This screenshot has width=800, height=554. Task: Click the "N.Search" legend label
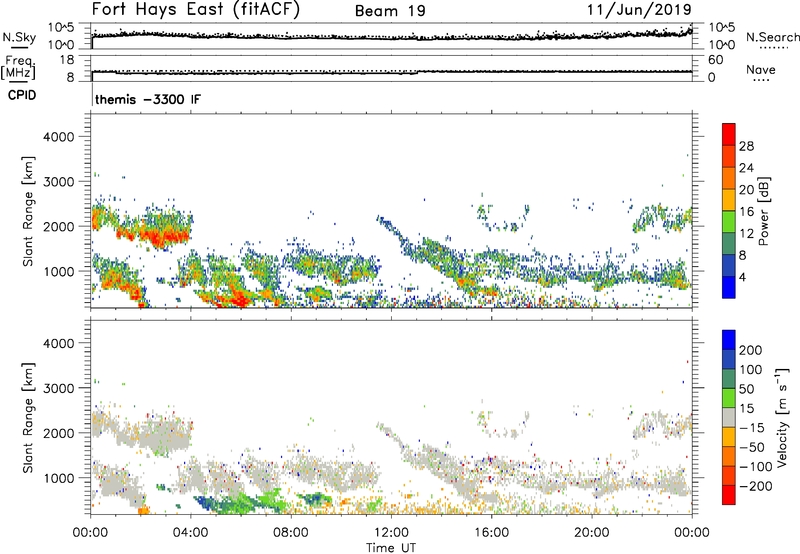772,37
